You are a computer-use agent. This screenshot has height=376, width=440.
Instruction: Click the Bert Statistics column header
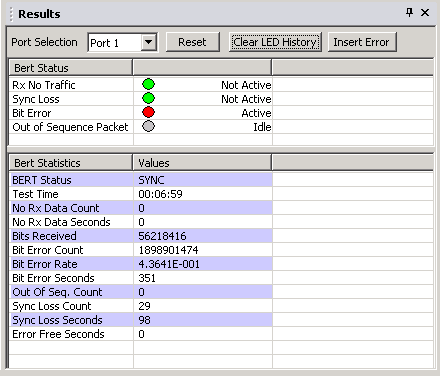pyautogui.click(x=71, y=163)
